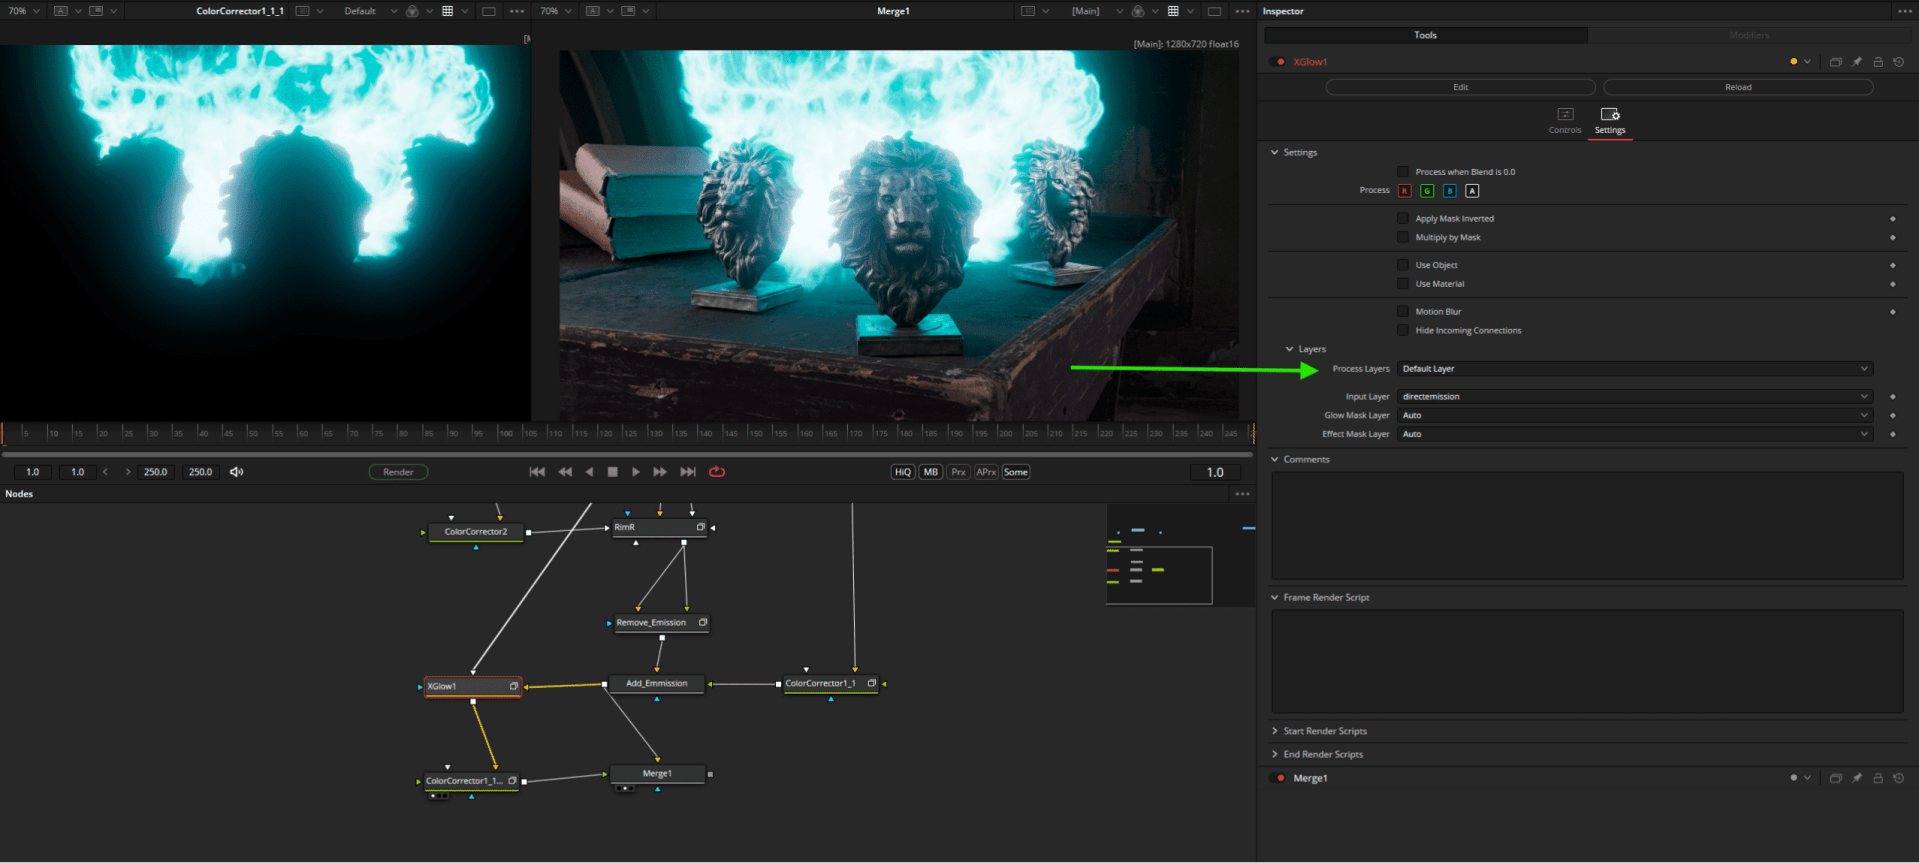Viewport: 1919px width, 863px height.
Task: Play the composition in reverse
Action: tap(589, 472)
